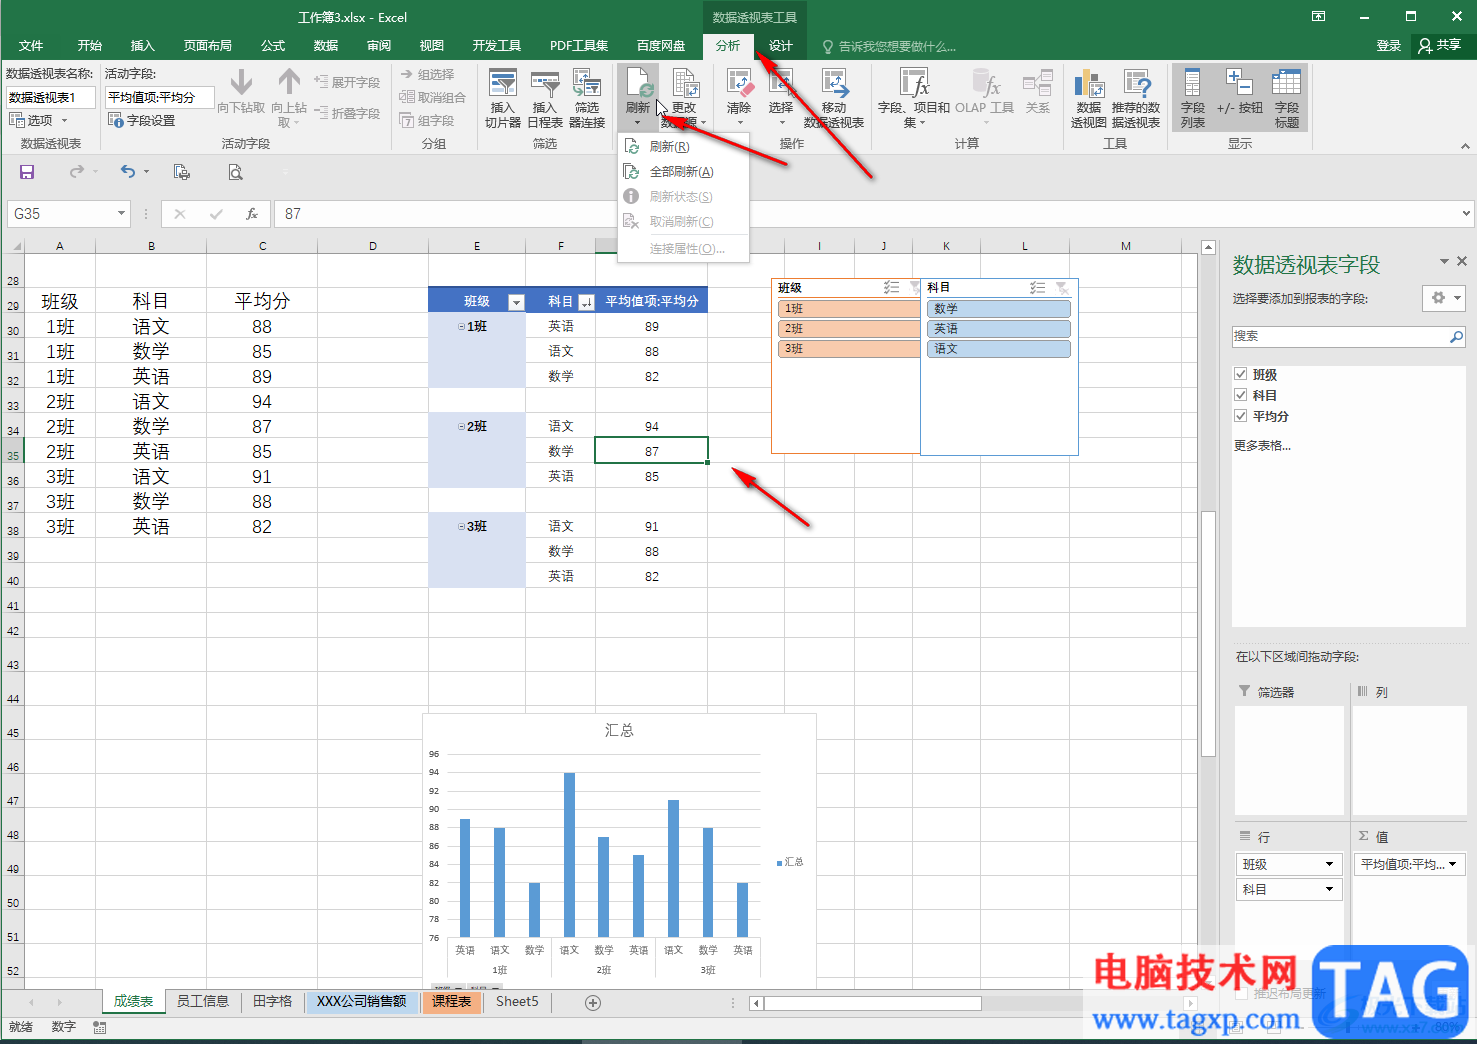Insert Timeline (插入日程表) icon
The width and height of the screenshot is (1477, 1044).
[545, 83]
